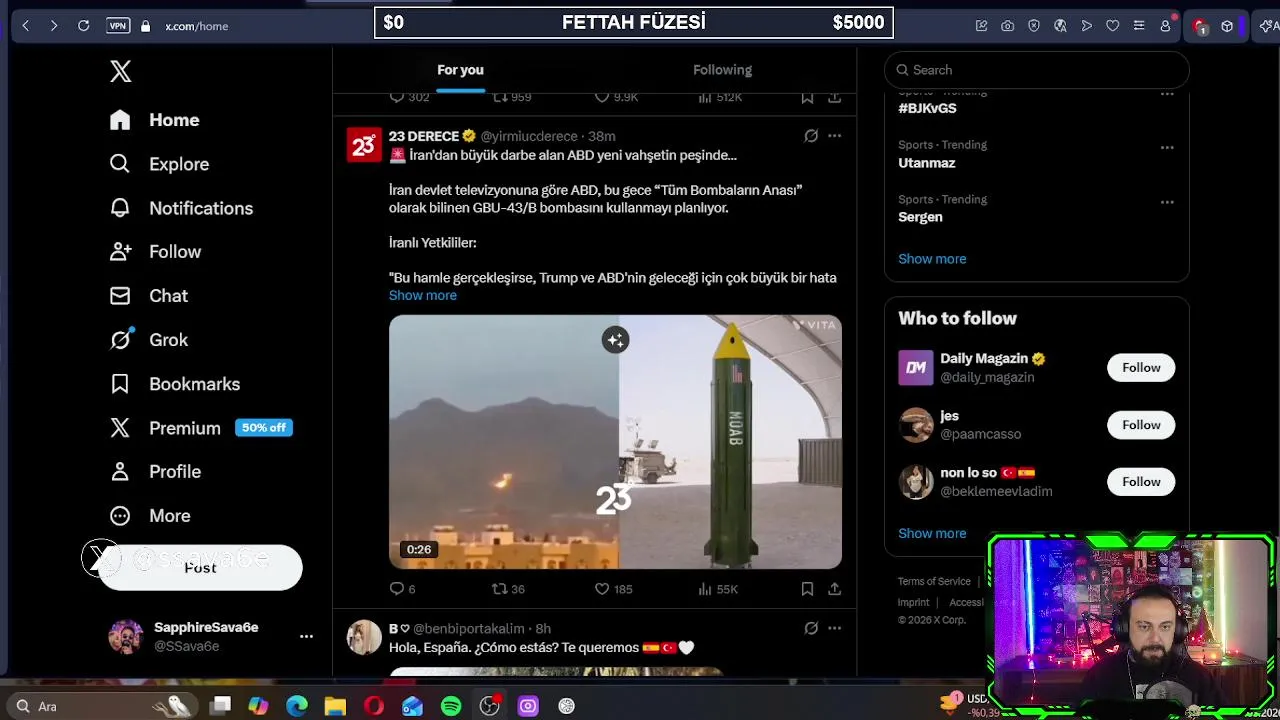Follow non lo so account
Screen dimensions: 1280x720
click(x=1141, y=482)
